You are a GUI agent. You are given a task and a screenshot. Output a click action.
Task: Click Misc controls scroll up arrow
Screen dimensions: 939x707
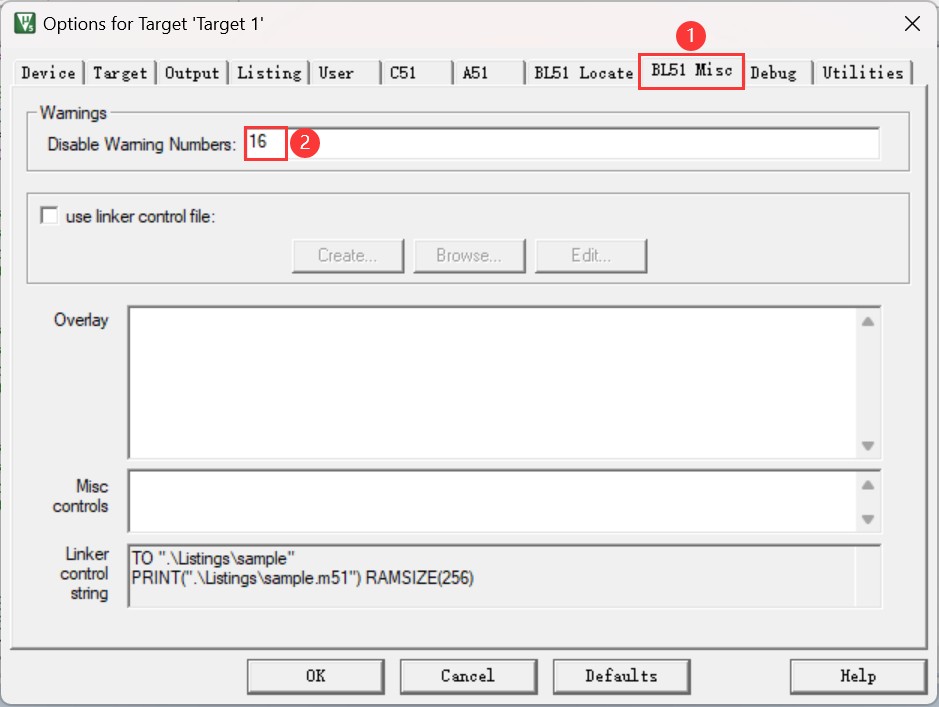coord(868,486)
